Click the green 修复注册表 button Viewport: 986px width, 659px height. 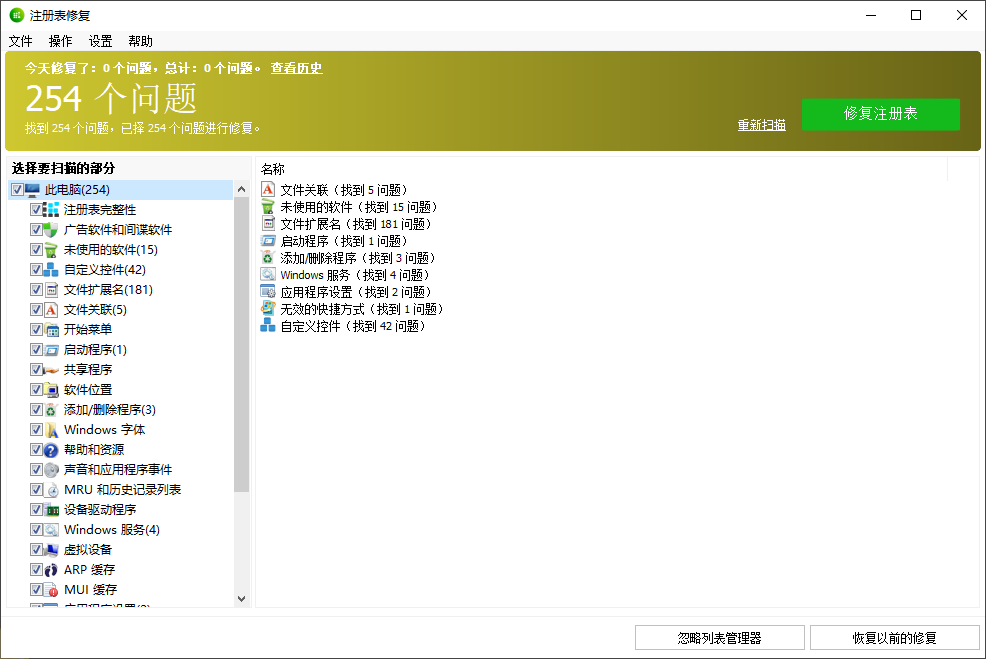(x=880, y=114)
